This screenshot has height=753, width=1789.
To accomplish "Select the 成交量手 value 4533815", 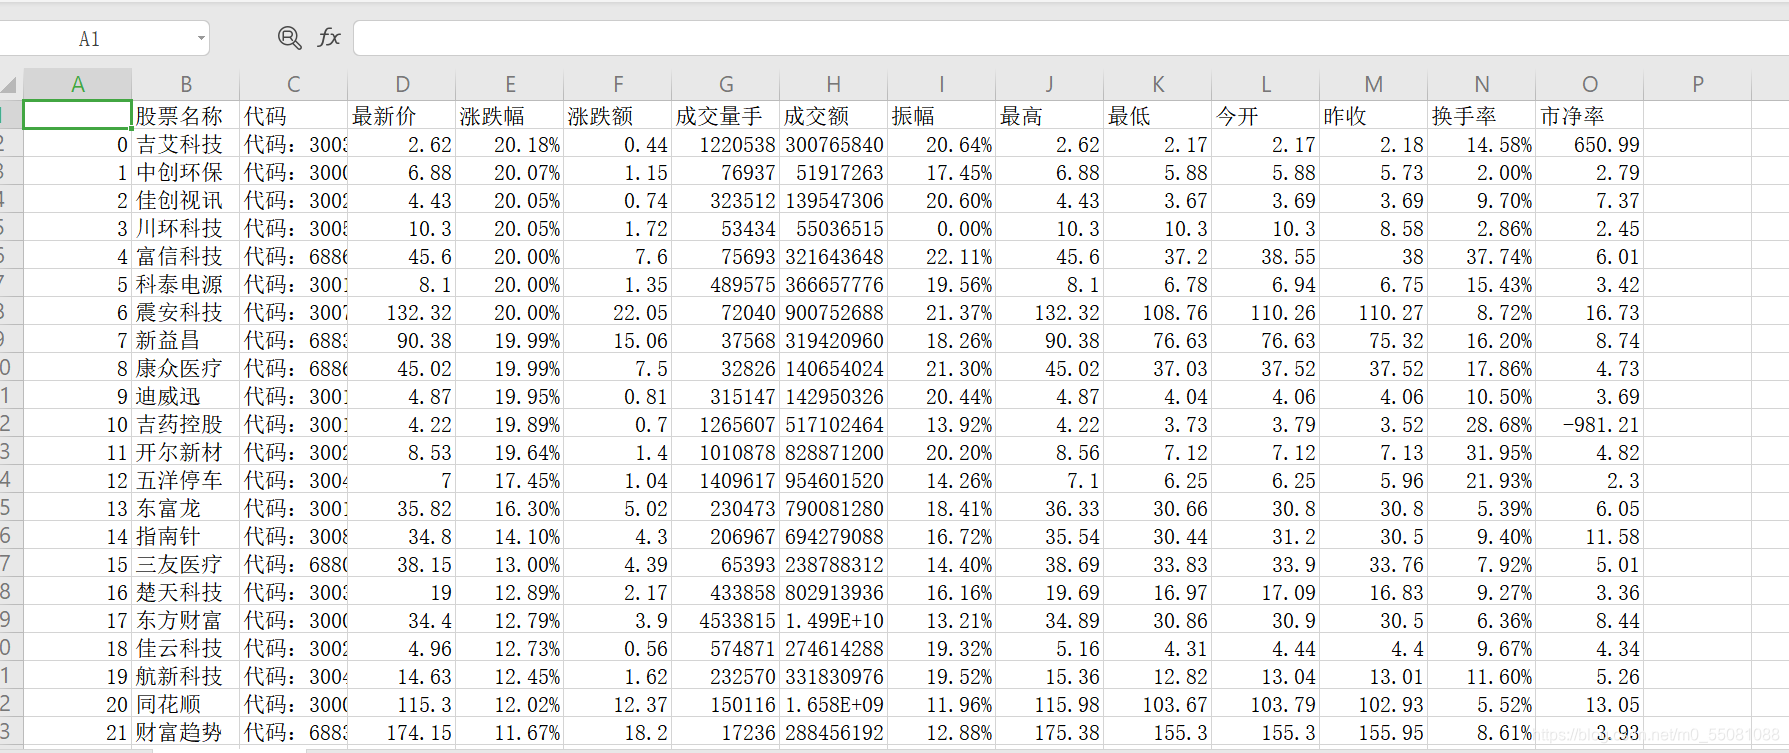I will tap(726, 620).
